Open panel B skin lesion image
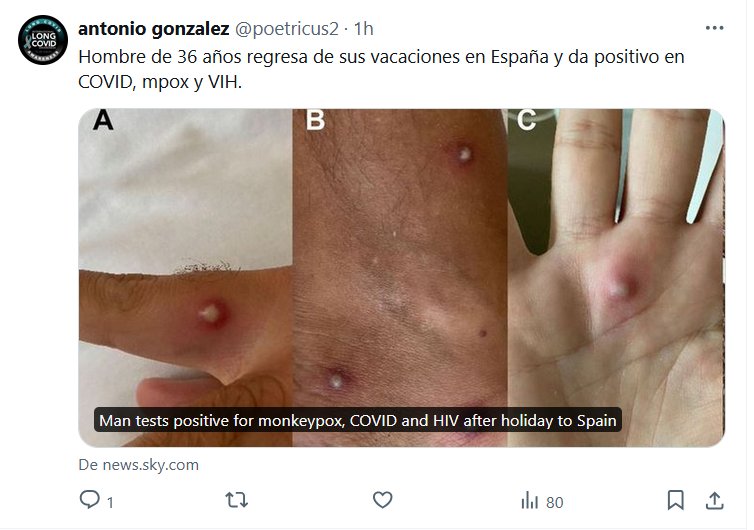The width and height of the screenshot is (754, 530). tap(400, 278)
